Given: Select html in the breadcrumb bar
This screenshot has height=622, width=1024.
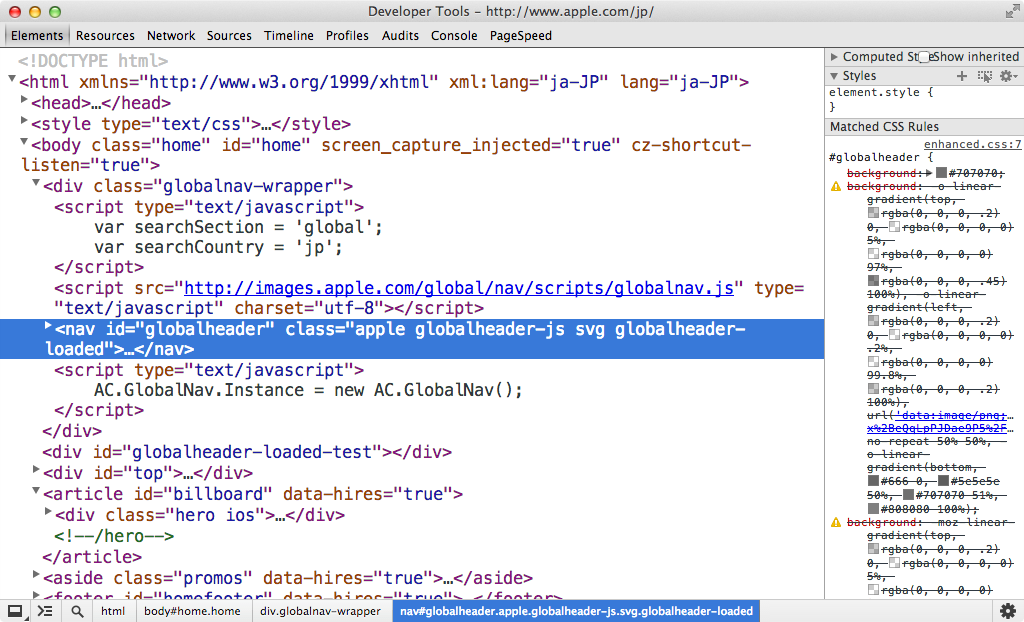Looking at the screenshot, I should pyautogui.click(x=113, y=612).
